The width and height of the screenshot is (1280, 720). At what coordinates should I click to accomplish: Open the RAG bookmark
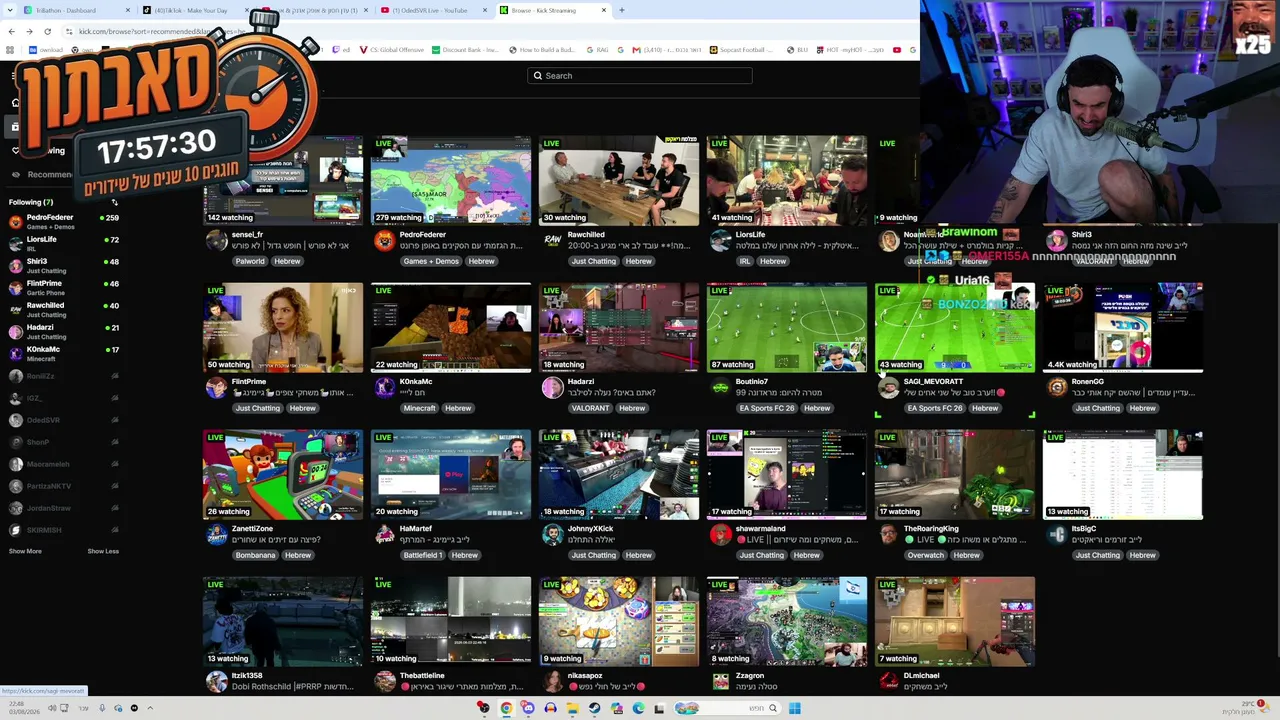597,49
